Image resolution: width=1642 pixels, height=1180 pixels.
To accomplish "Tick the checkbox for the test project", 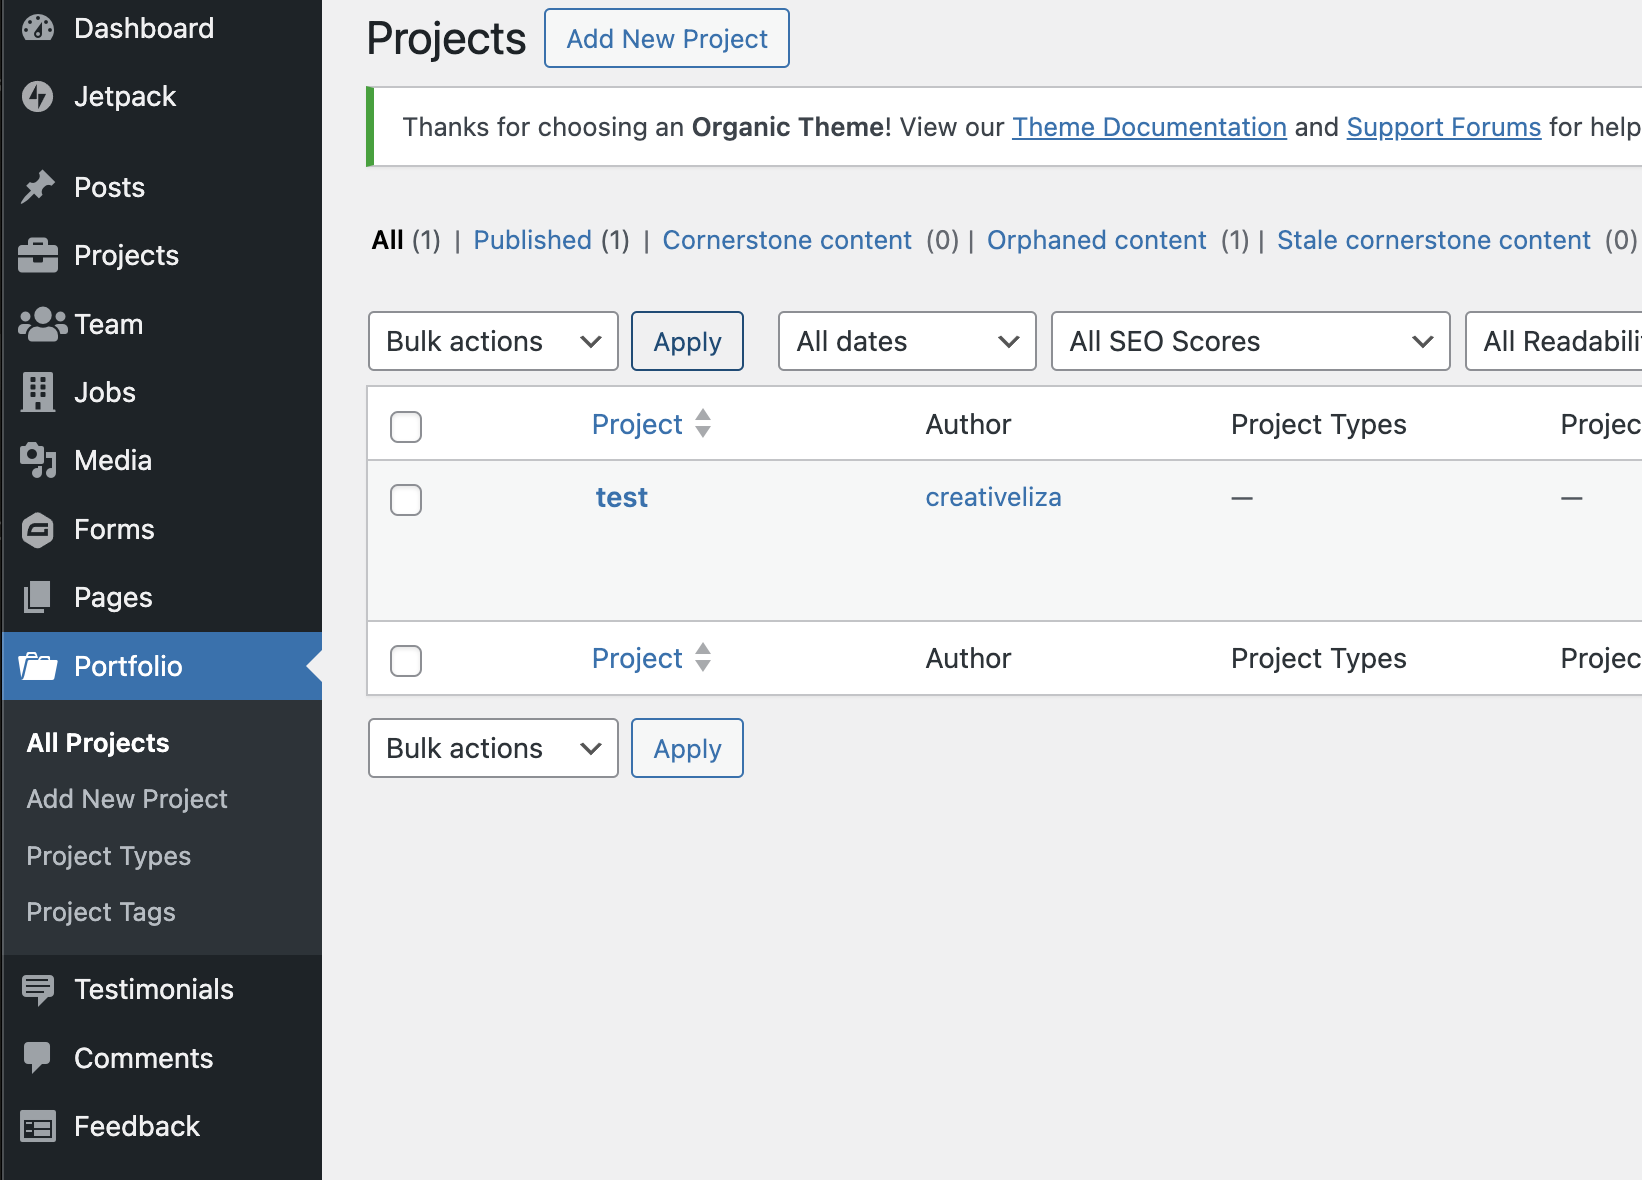I will click(406, 500).
